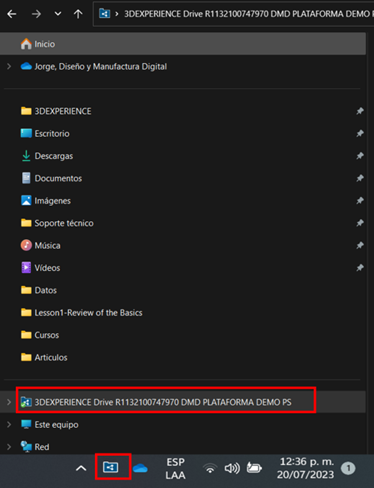Unpin Vídeos from quick access
This screenshot has width=374, height=488.
(360, 268)
